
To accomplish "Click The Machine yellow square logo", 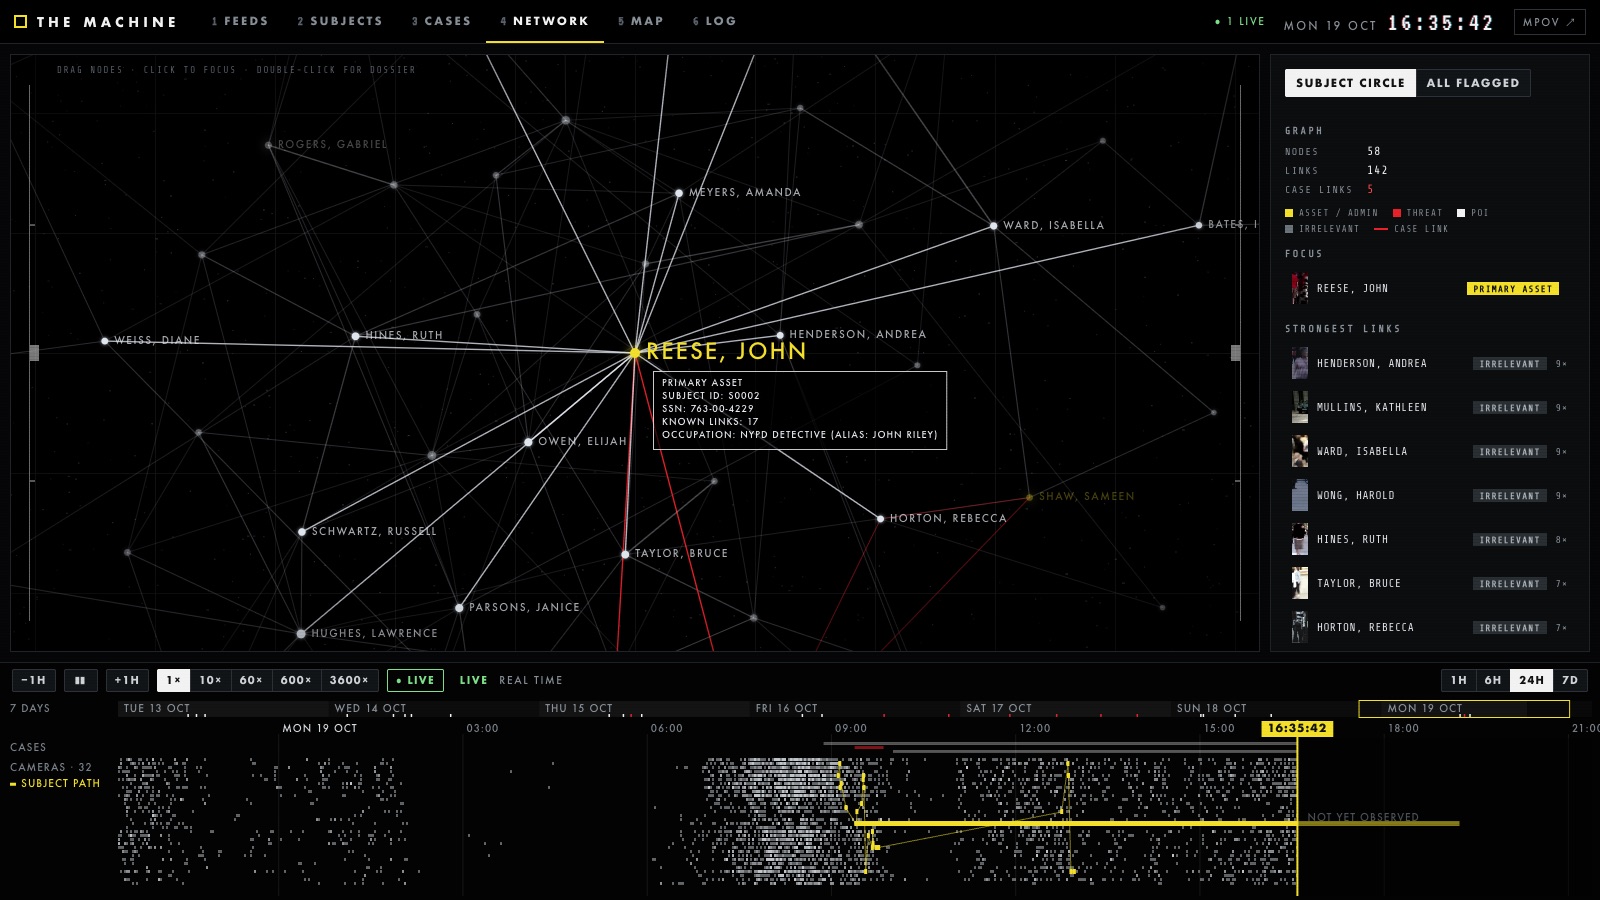I will (20, 21).
